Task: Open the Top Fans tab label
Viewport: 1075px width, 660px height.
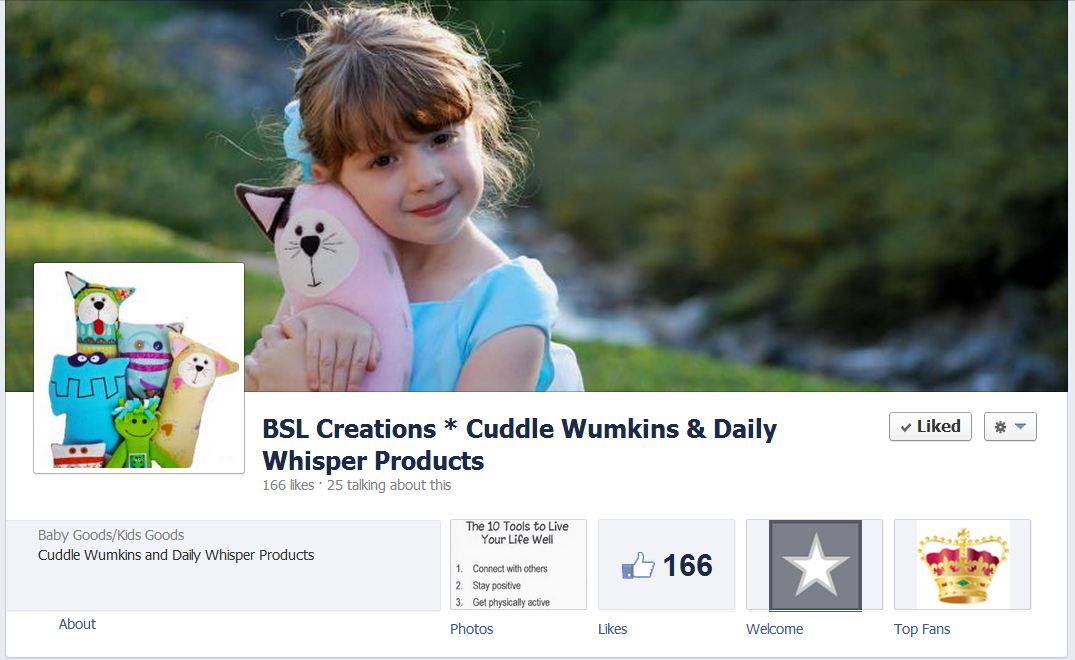Action: [x=922, y=628]
